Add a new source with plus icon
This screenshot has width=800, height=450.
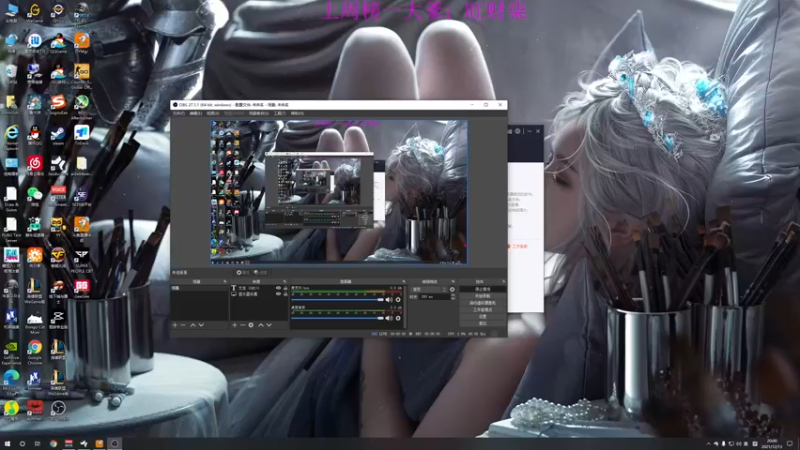pyautogui.click(x=234, y=325)
